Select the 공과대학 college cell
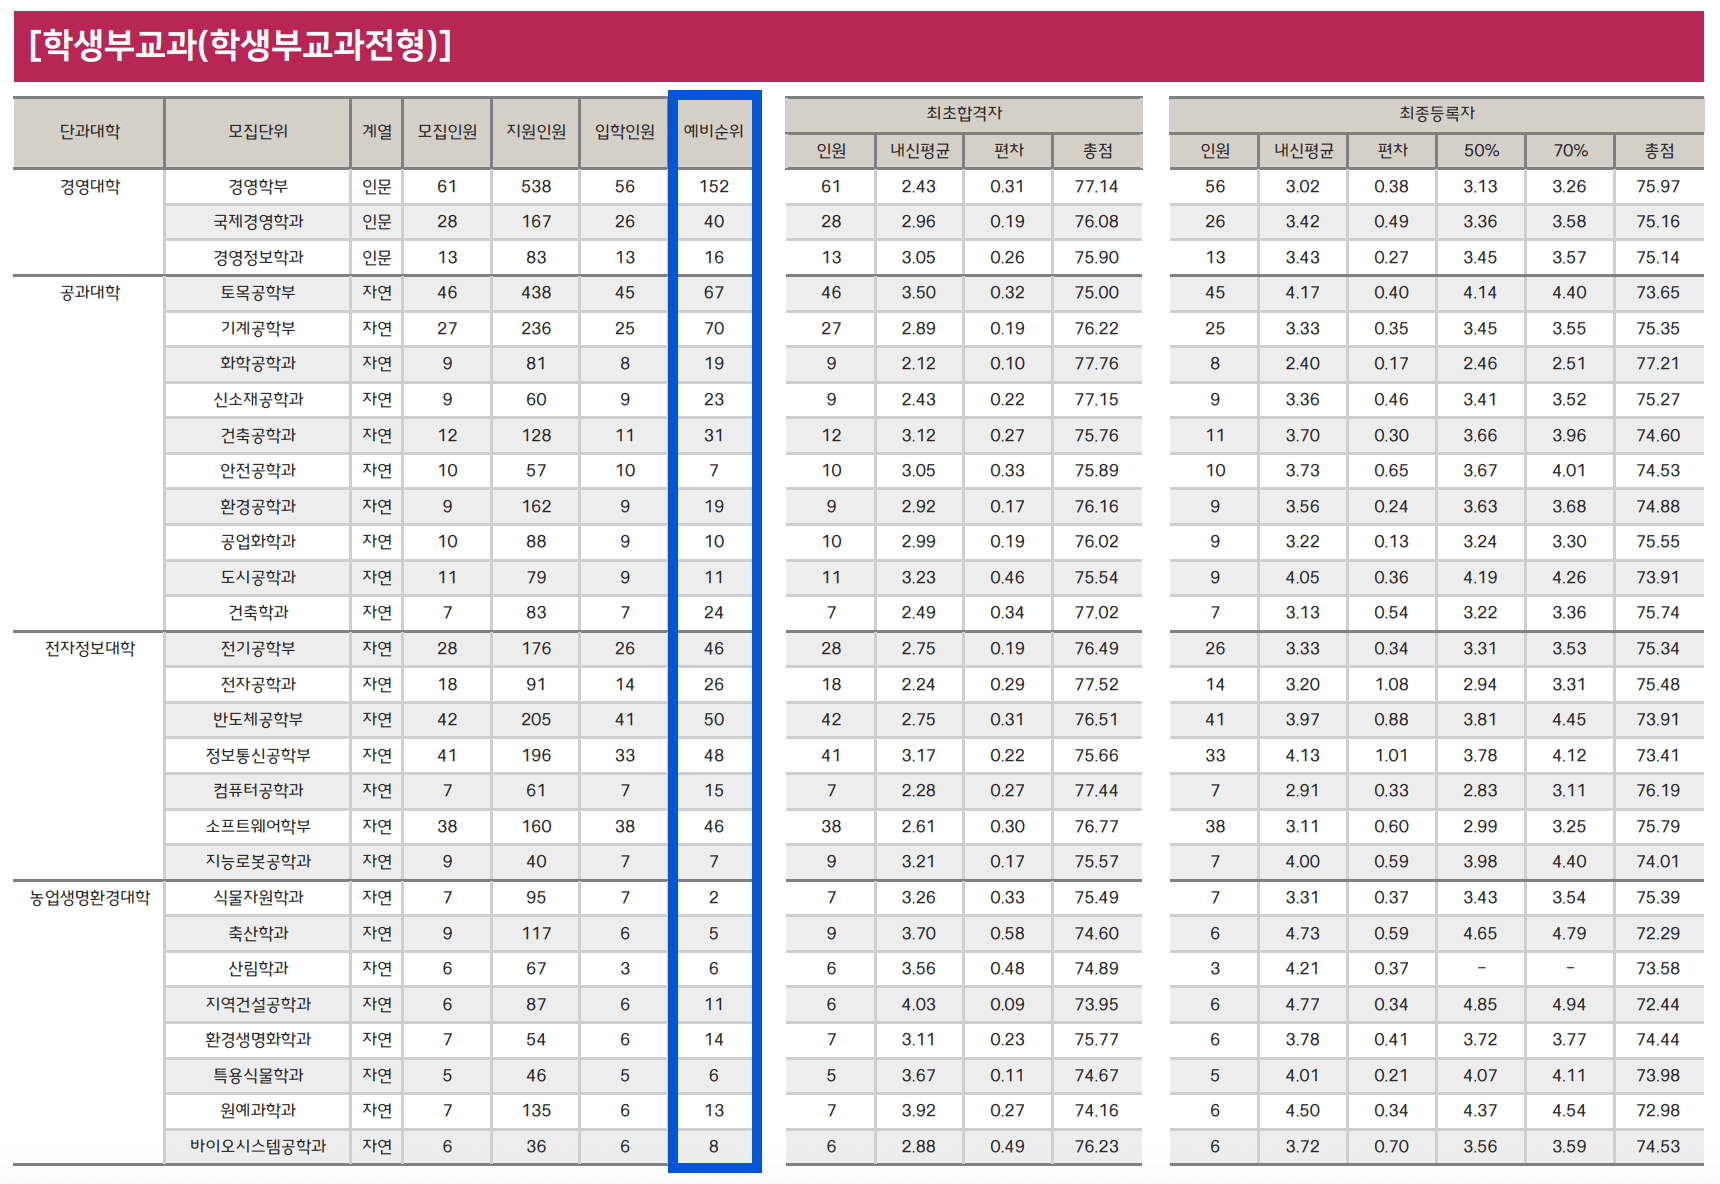The height and width of the screenshot is (1184, 1720). click(x=89, y=293)
